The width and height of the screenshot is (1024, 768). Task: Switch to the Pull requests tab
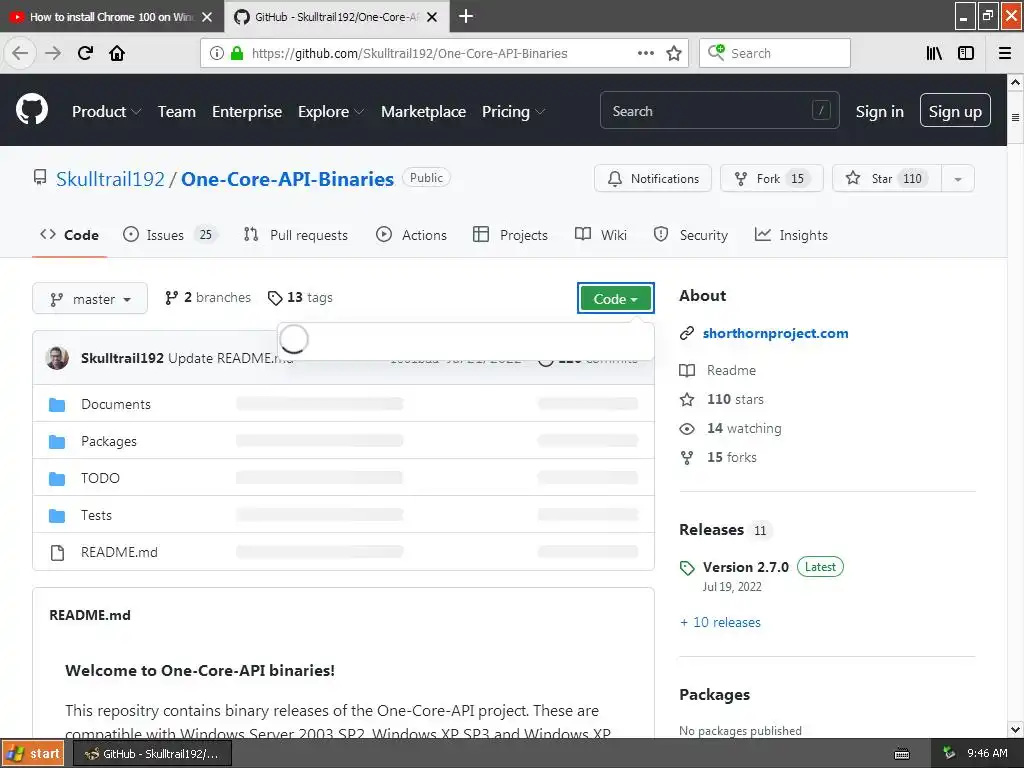[296, 235]
